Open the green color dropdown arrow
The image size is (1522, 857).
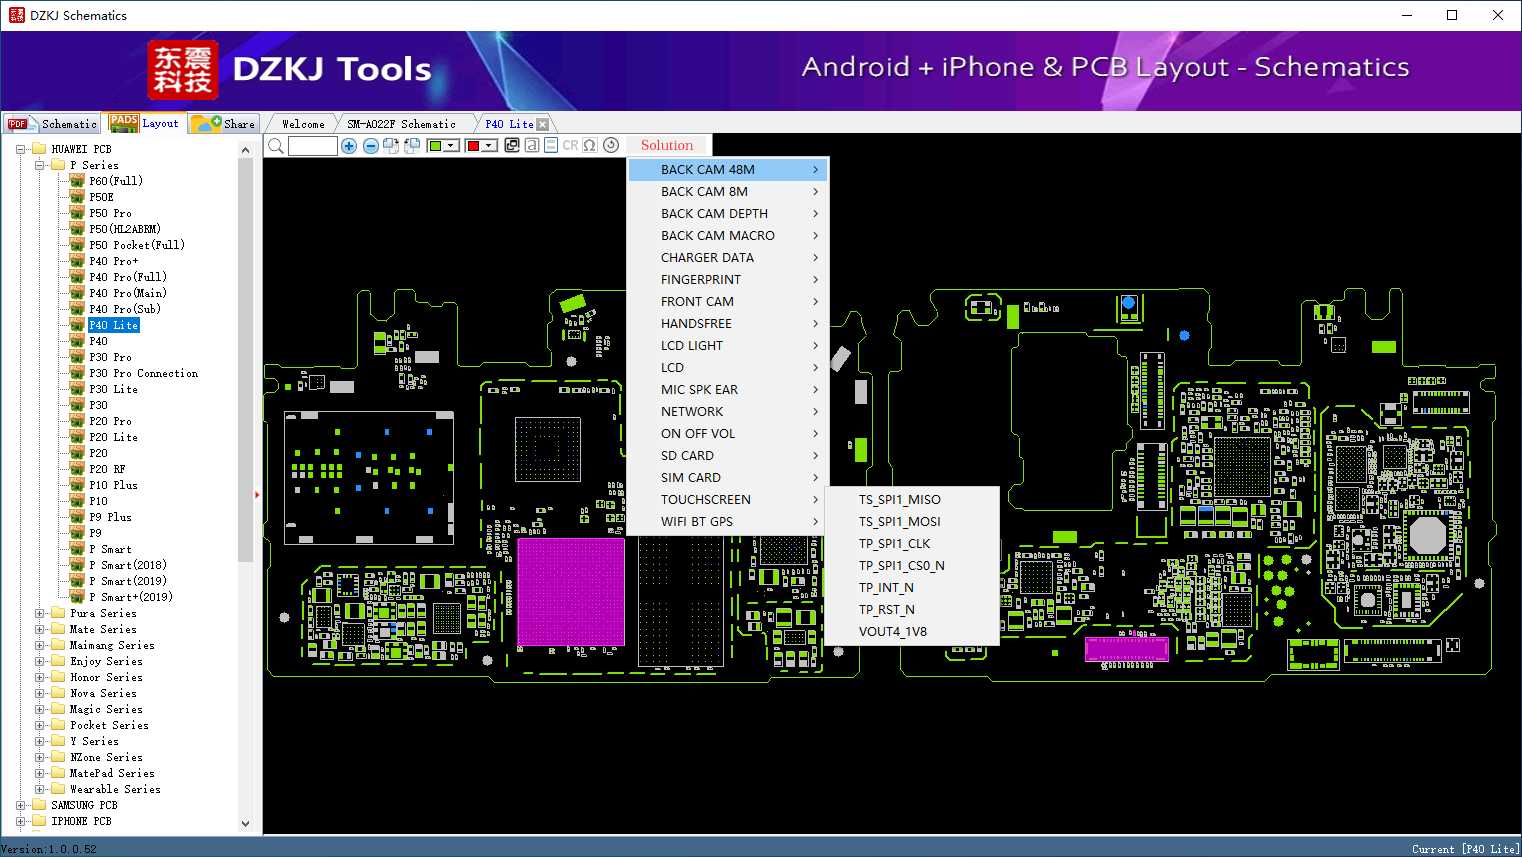pyautogui.click(x=452, y=146)
